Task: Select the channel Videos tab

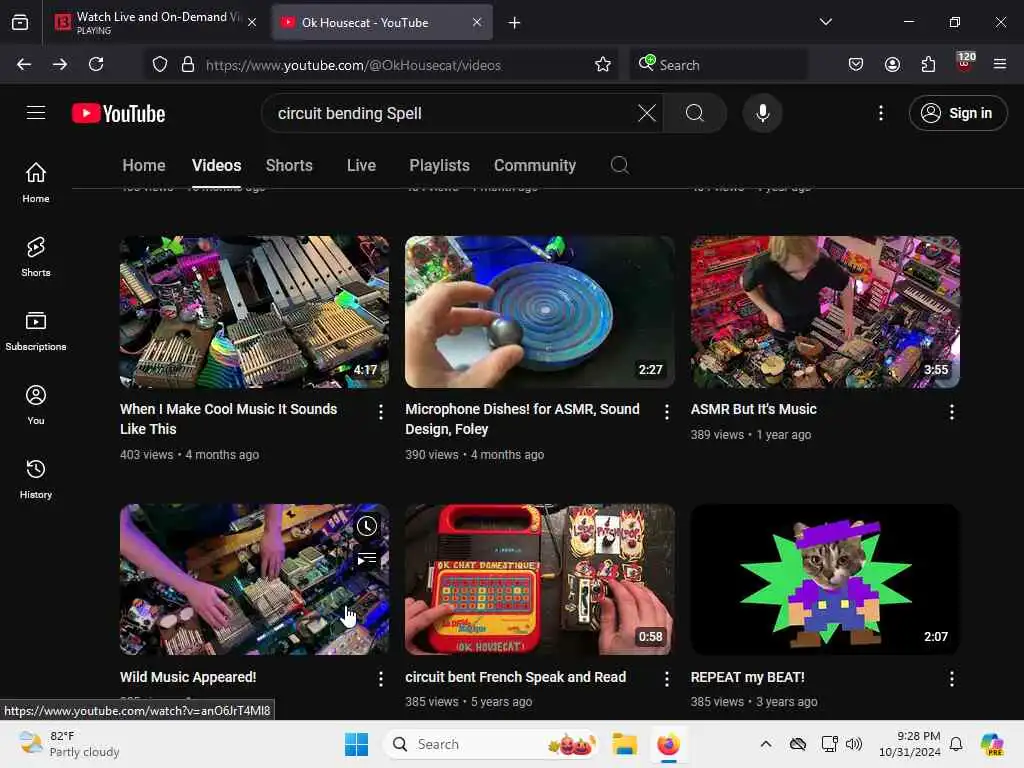Action: pos(216,165)
